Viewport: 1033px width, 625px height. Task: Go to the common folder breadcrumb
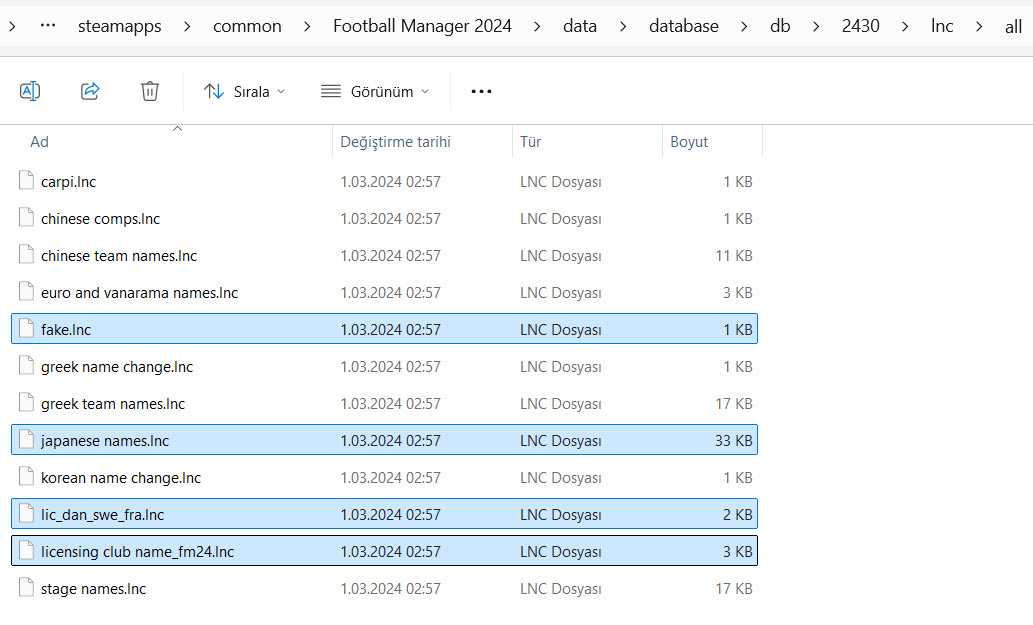pos(246,26)
